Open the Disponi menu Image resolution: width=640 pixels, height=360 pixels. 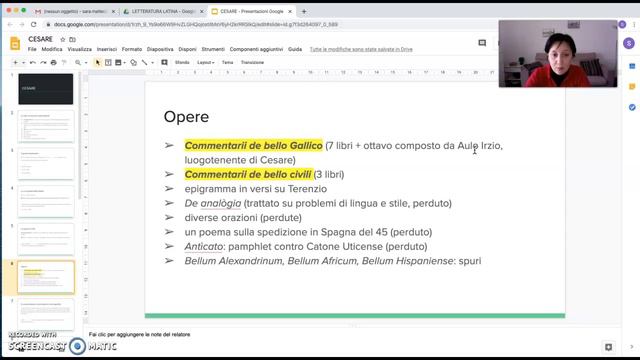pyautogui.click(x=187, y=49)
